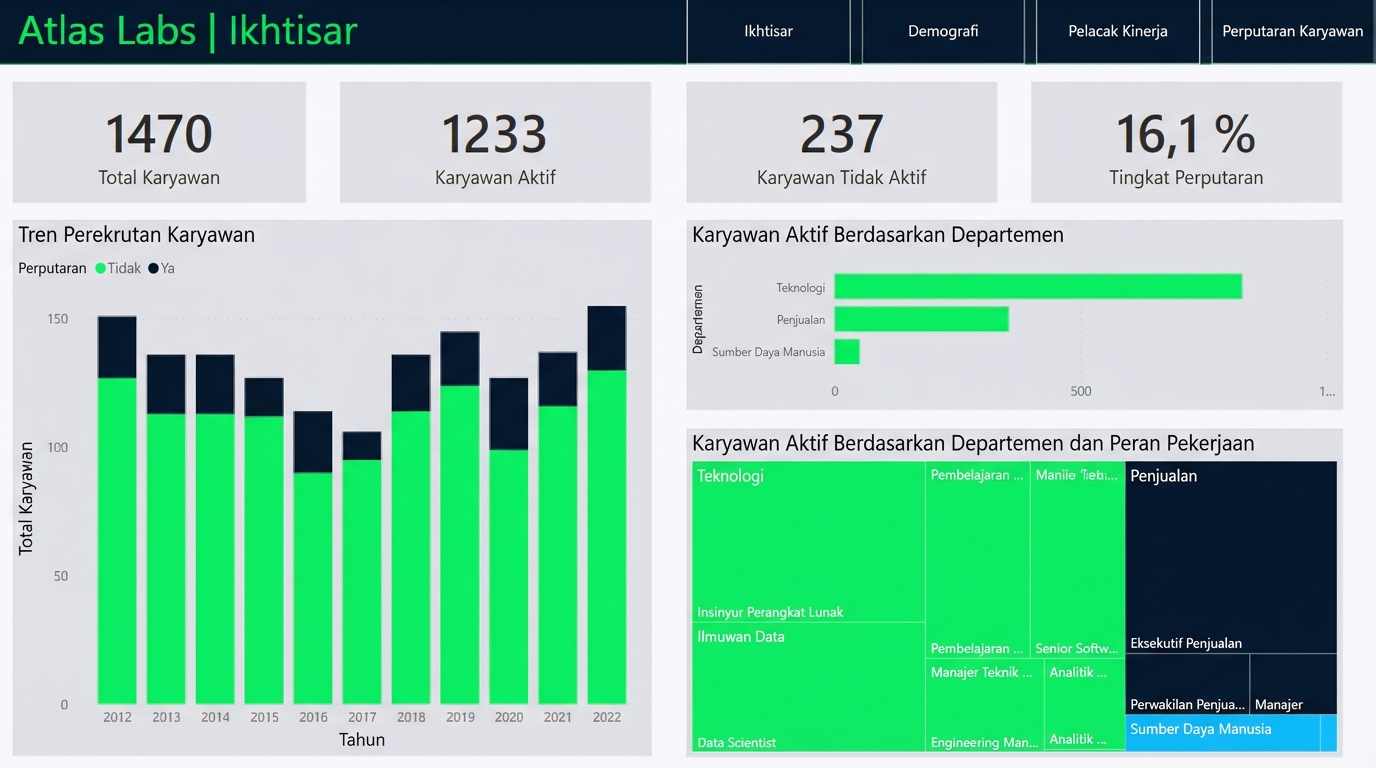Open the Perputaran Karyawan page
This screenshot has width=1376, height=768.
pos(1292,31)
